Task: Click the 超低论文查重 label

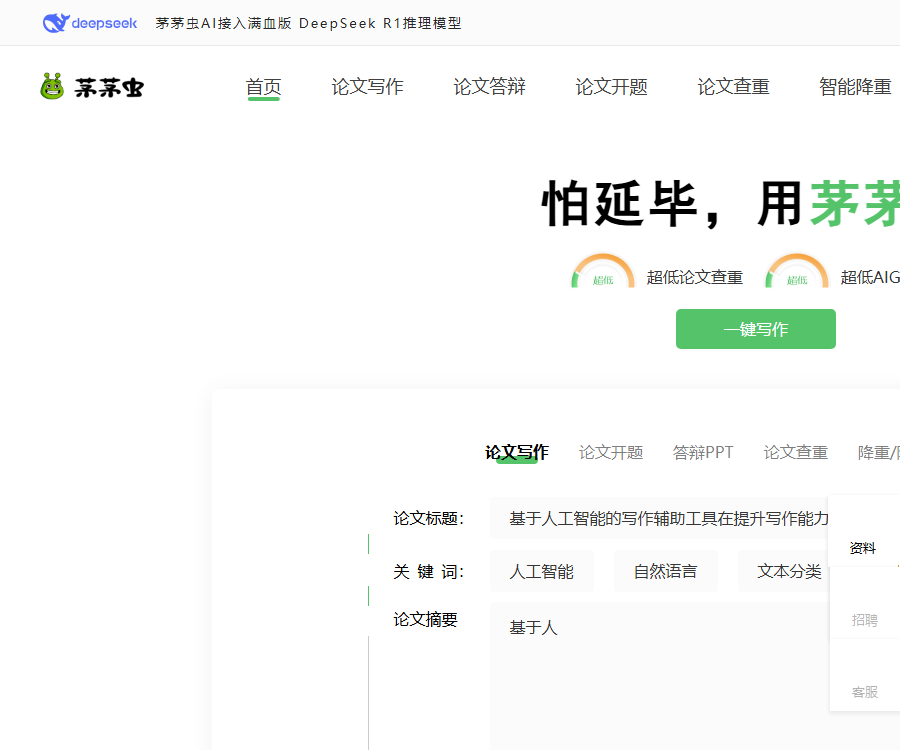Action: (x=695, y=277)
